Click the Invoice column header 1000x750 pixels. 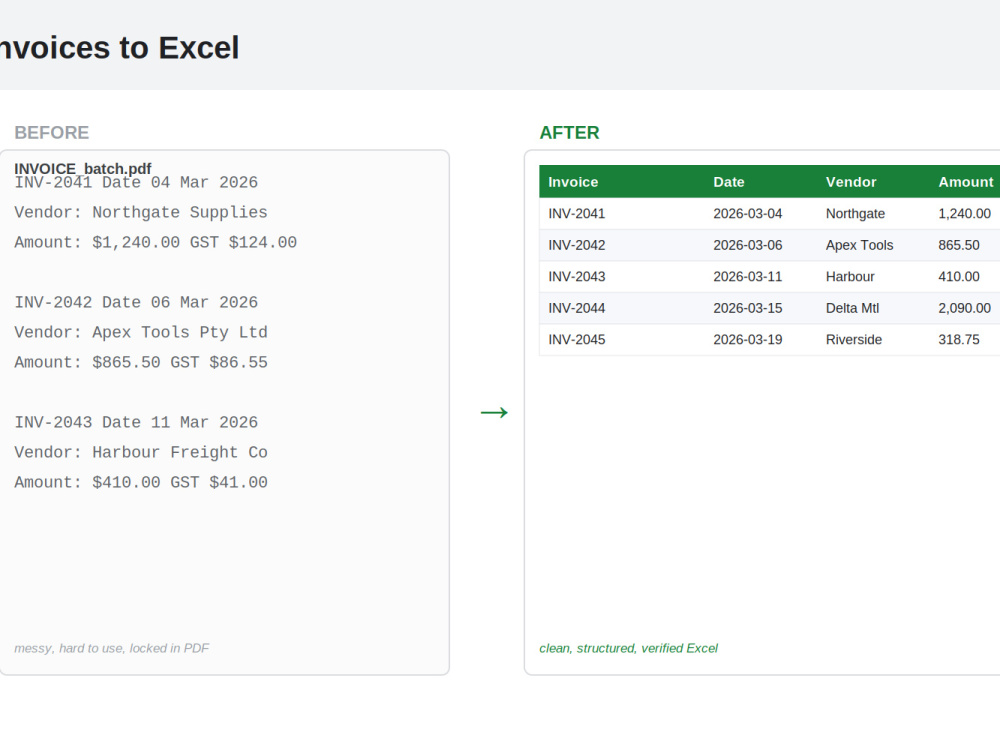(622, 182)
